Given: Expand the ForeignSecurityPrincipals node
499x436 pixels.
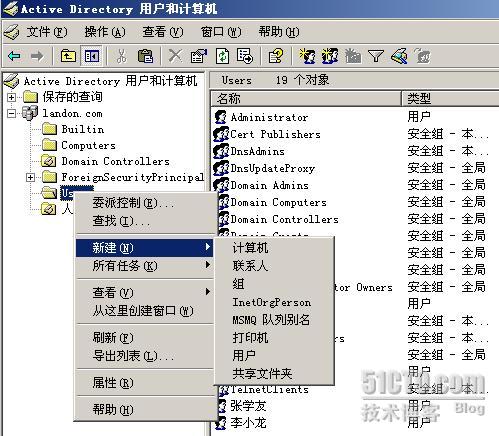Looking at the screenshot, I should tap(30, 177).
